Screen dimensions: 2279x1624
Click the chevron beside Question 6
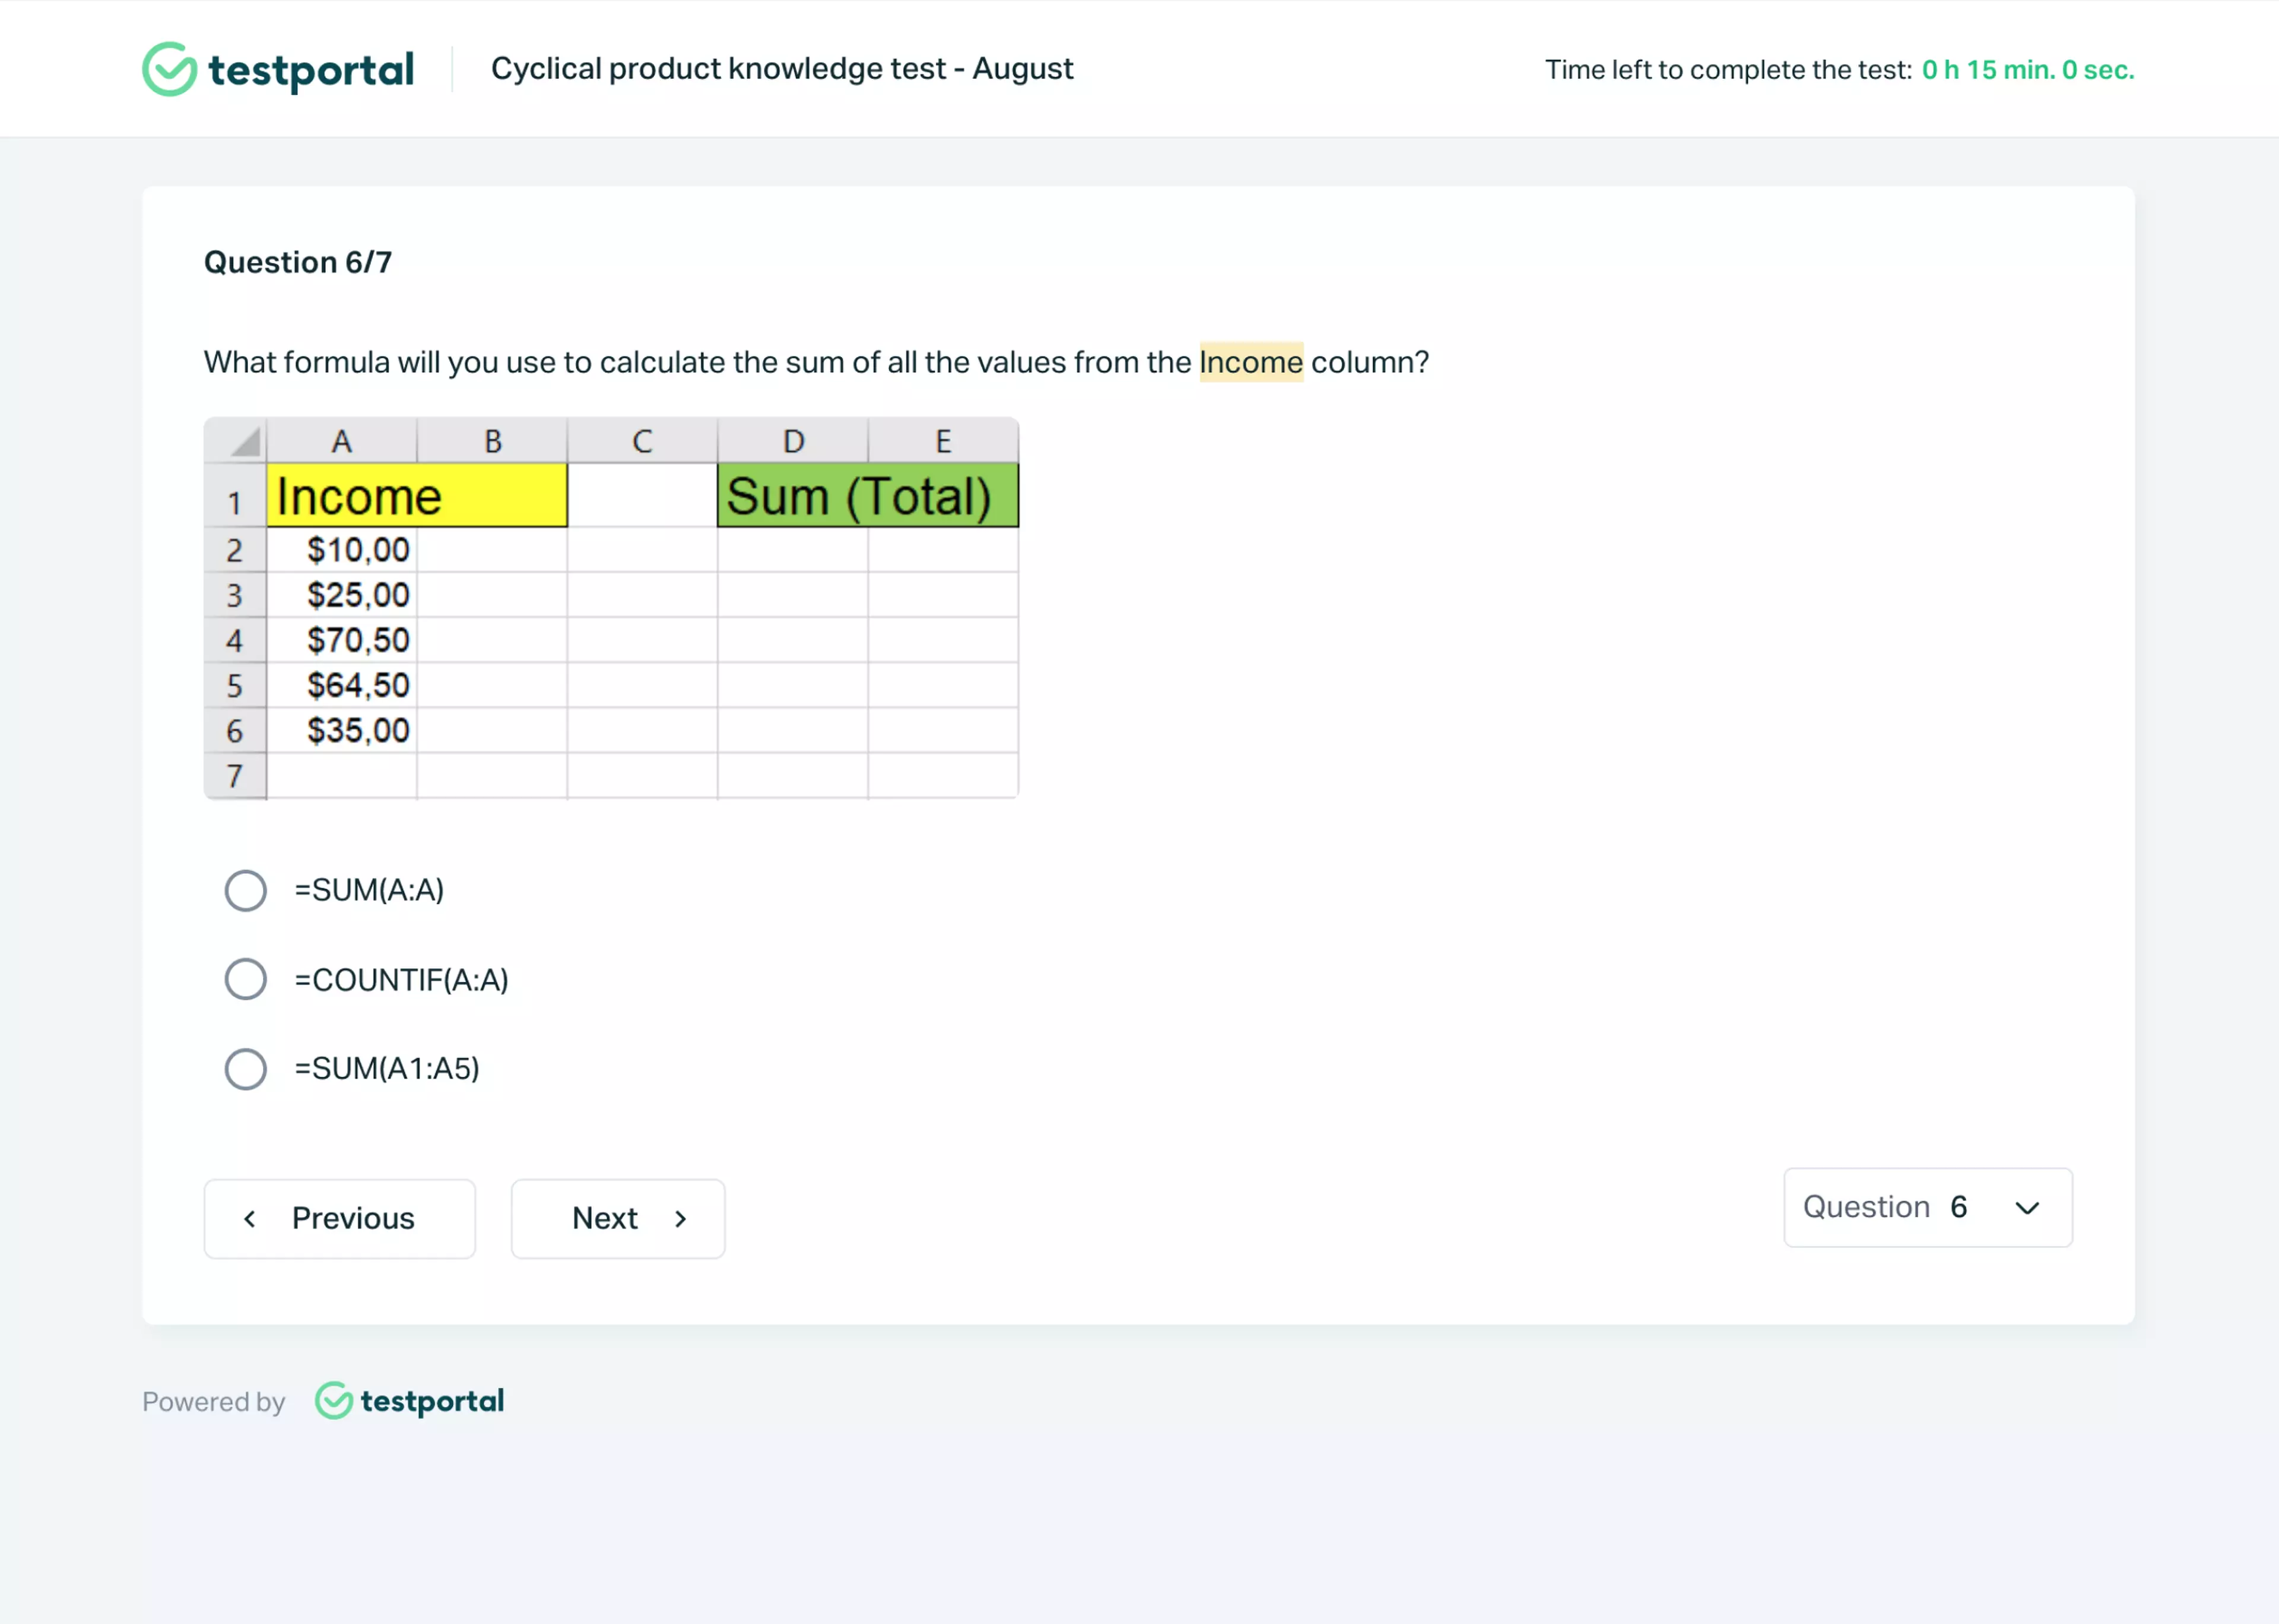click(2027, 1207)
